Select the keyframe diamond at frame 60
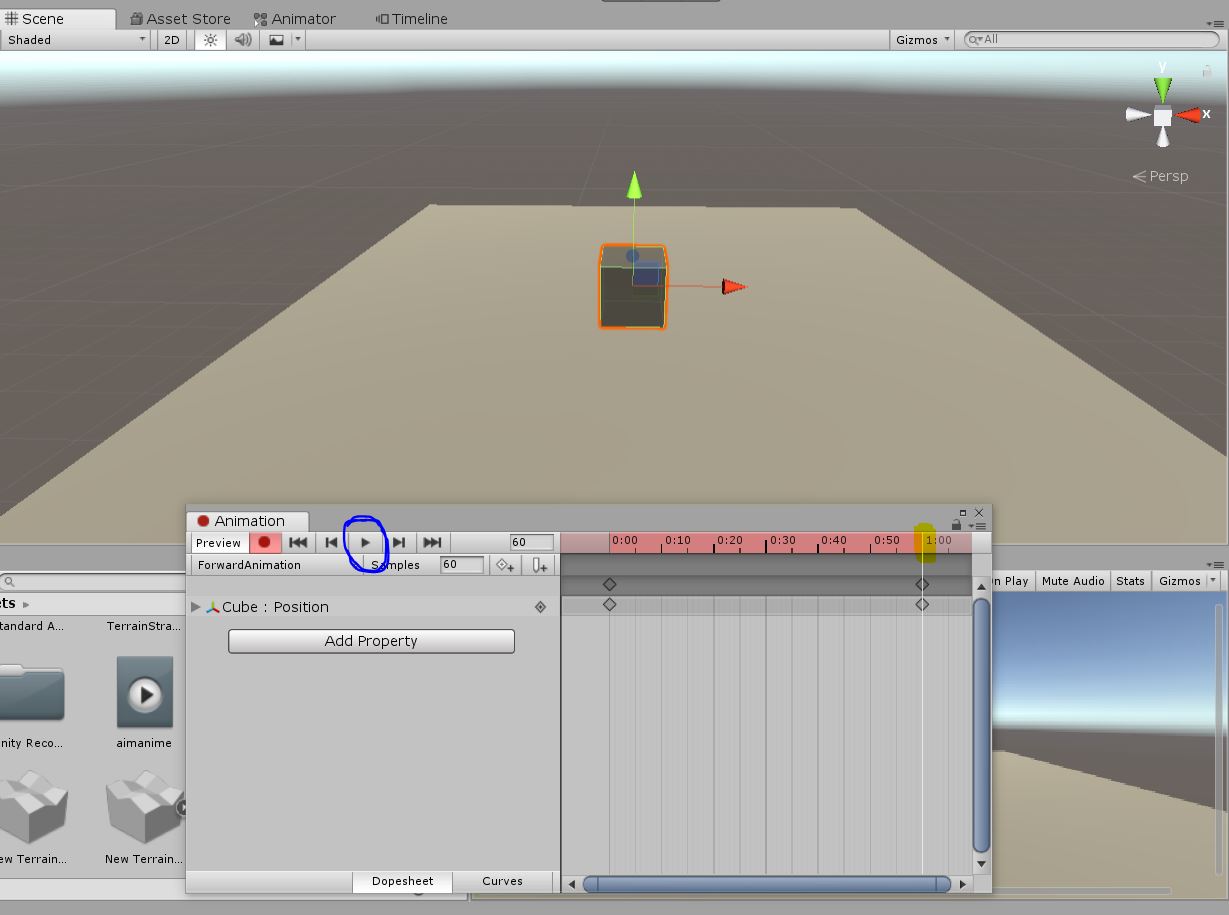The height and width of the screenshot is (915, 1229). 922,604
